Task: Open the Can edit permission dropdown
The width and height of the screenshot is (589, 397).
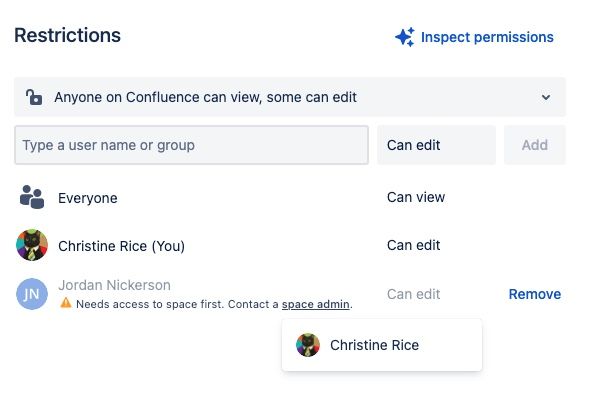Action: click(436, 145)
